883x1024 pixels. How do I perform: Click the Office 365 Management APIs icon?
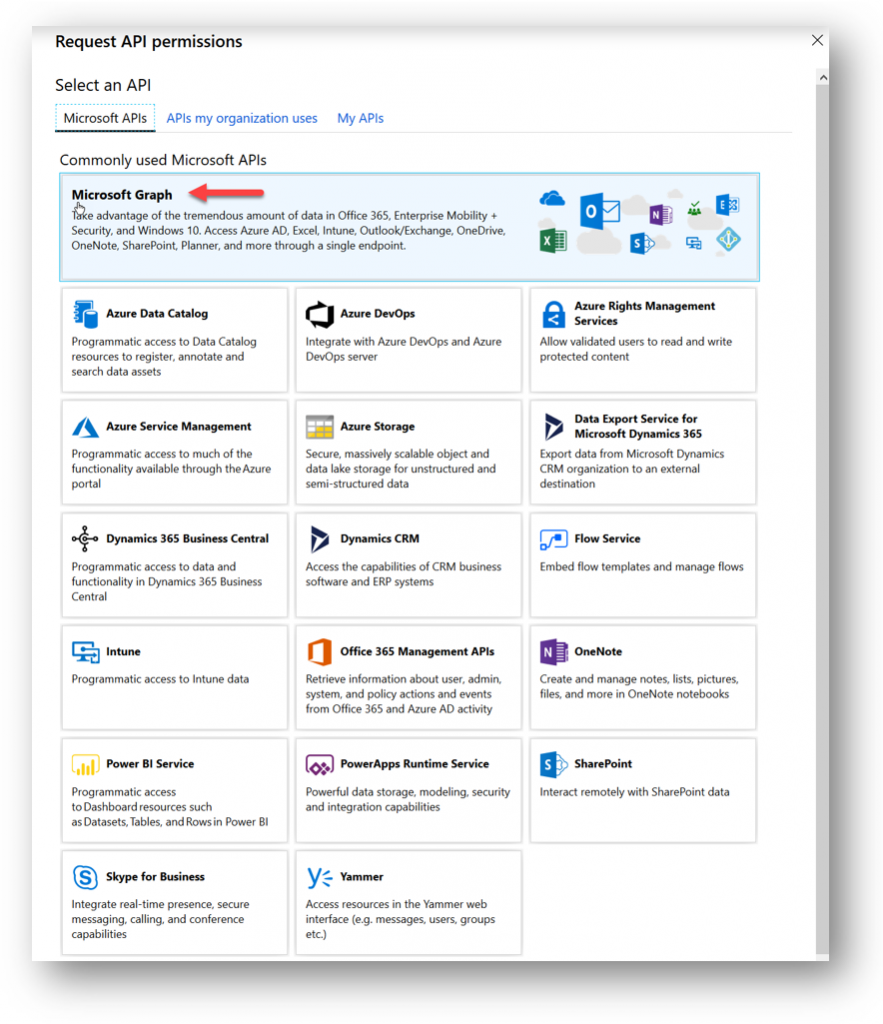(x=319, y=652)
